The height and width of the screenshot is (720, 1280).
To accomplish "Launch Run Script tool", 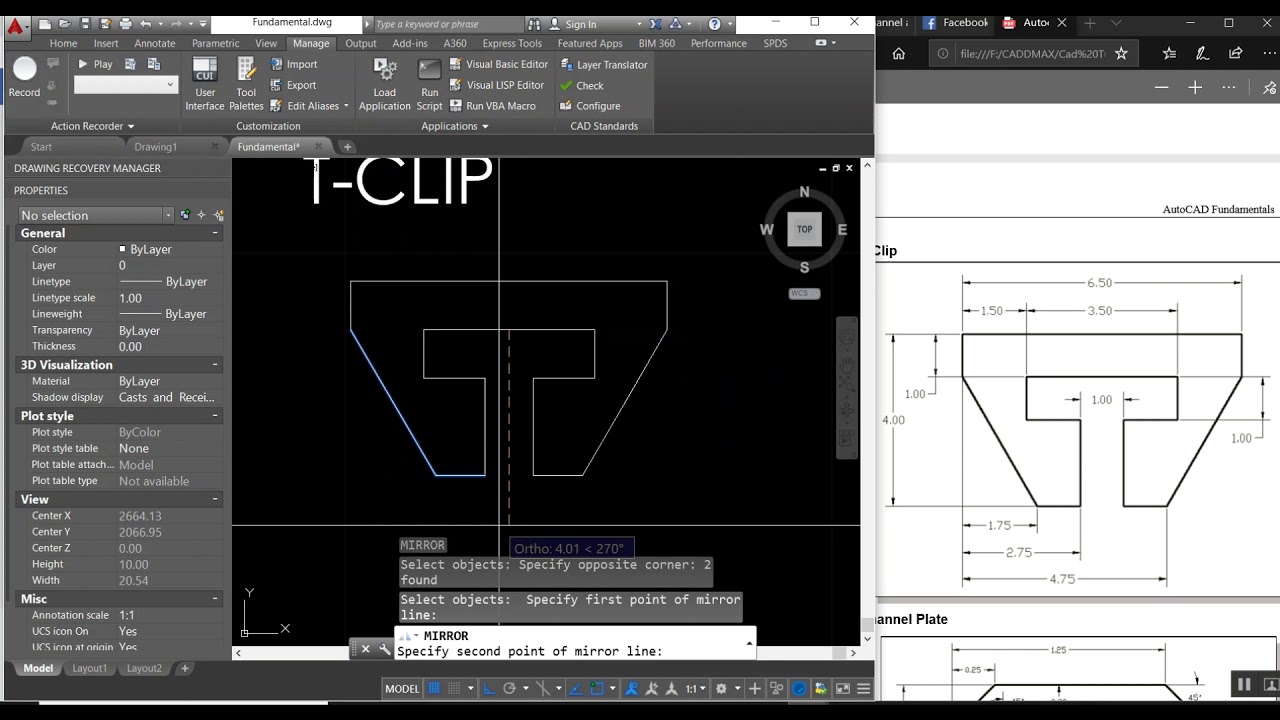I will click(x=429, y=84).
